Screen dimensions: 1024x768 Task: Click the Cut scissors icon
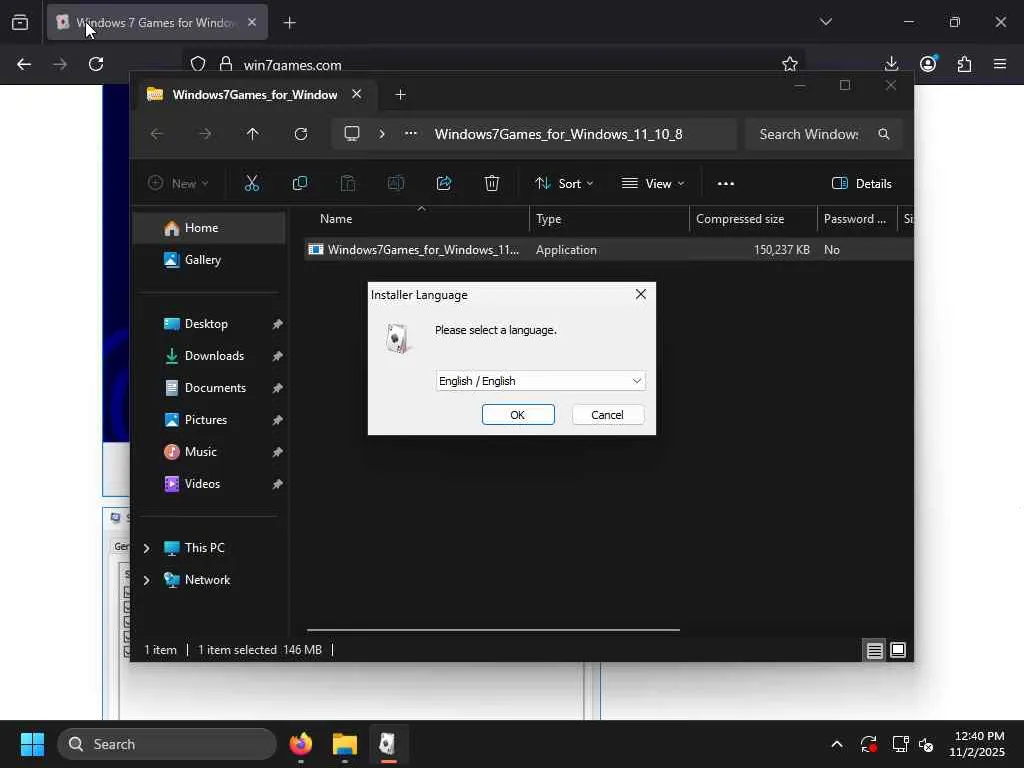[251, 184]
